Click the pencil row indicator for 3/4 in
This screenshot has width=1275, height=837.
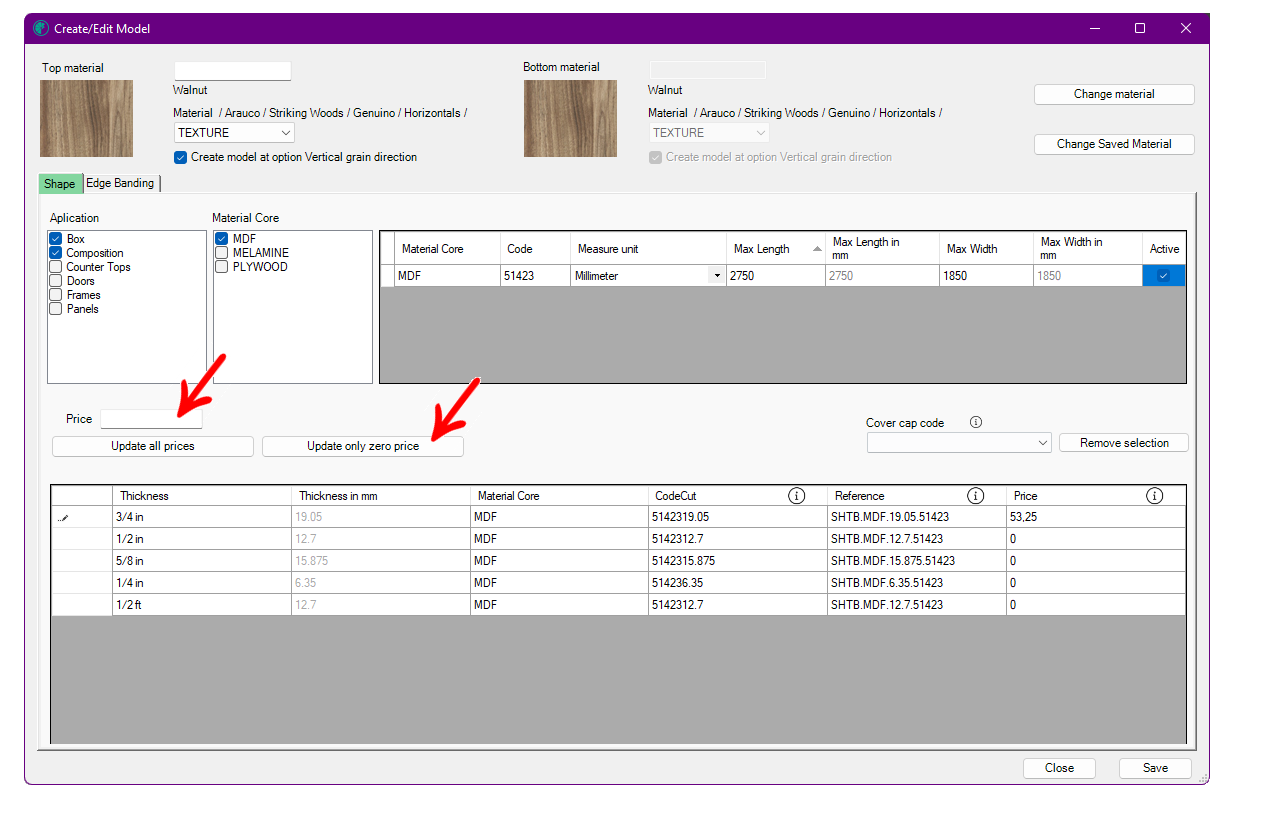[x=64, y=518]
